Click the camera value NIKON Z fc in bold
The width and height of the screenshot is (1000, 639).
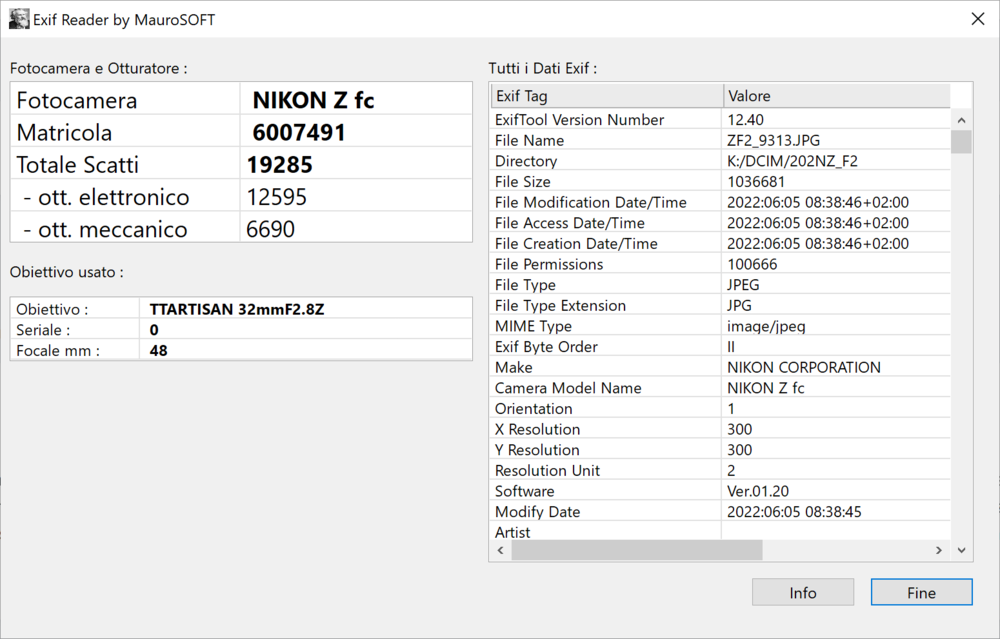coord(313,100)
